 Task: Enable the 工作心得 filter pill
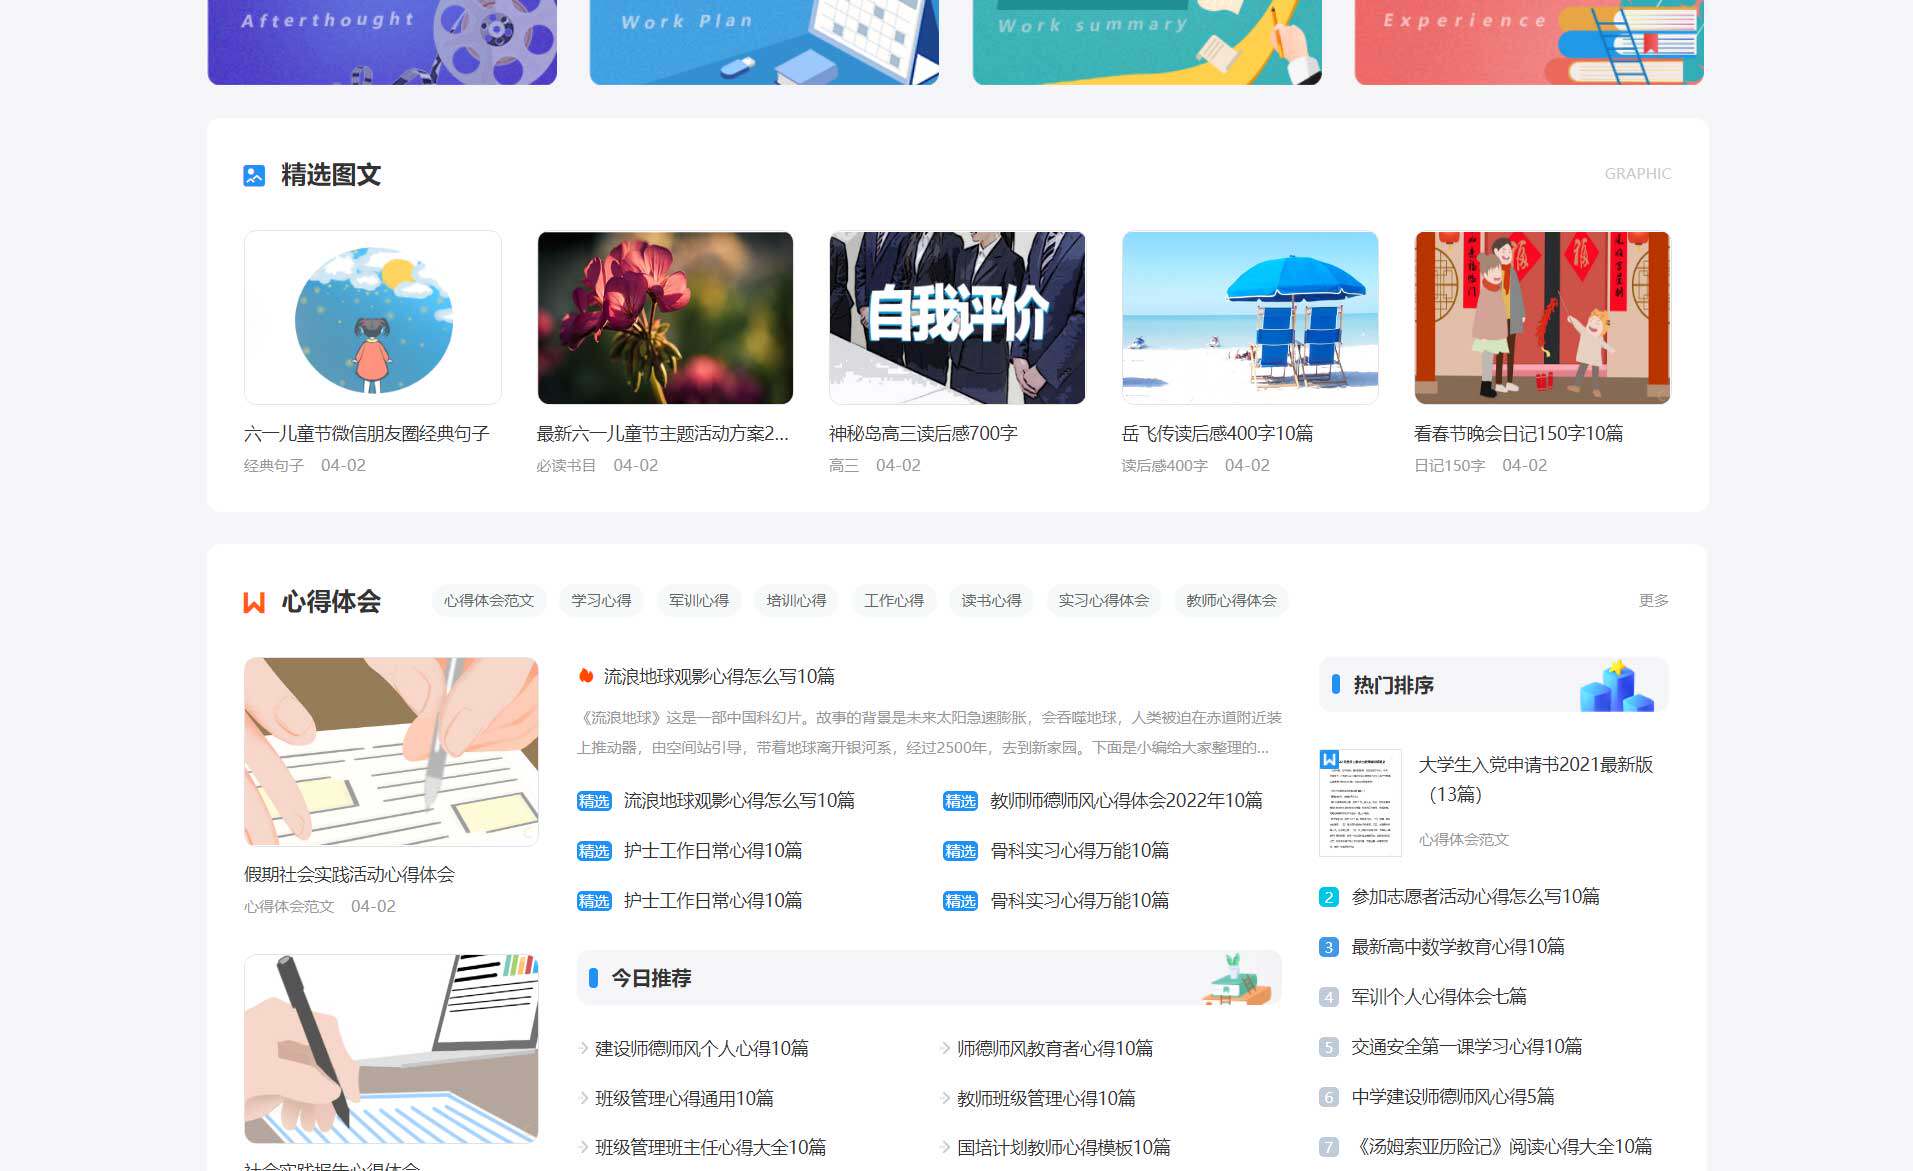click(x=893, y=600)
